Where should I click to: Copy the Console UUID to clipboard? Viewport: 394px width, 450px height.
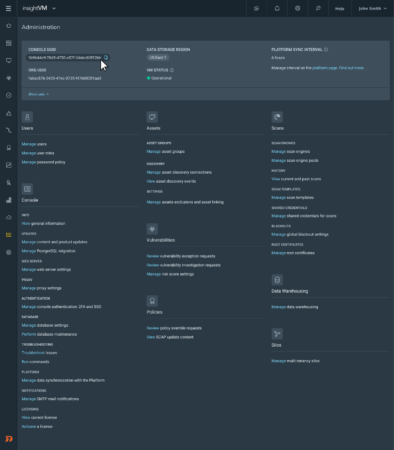pyautogui.click(x=106, y=58)
